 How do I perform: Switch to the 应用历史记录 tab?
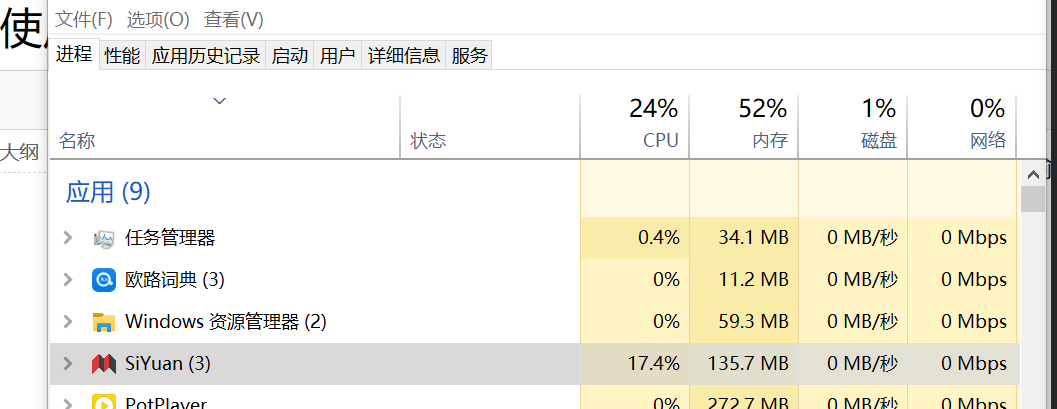pyautogui.click(x=206, y=56)
